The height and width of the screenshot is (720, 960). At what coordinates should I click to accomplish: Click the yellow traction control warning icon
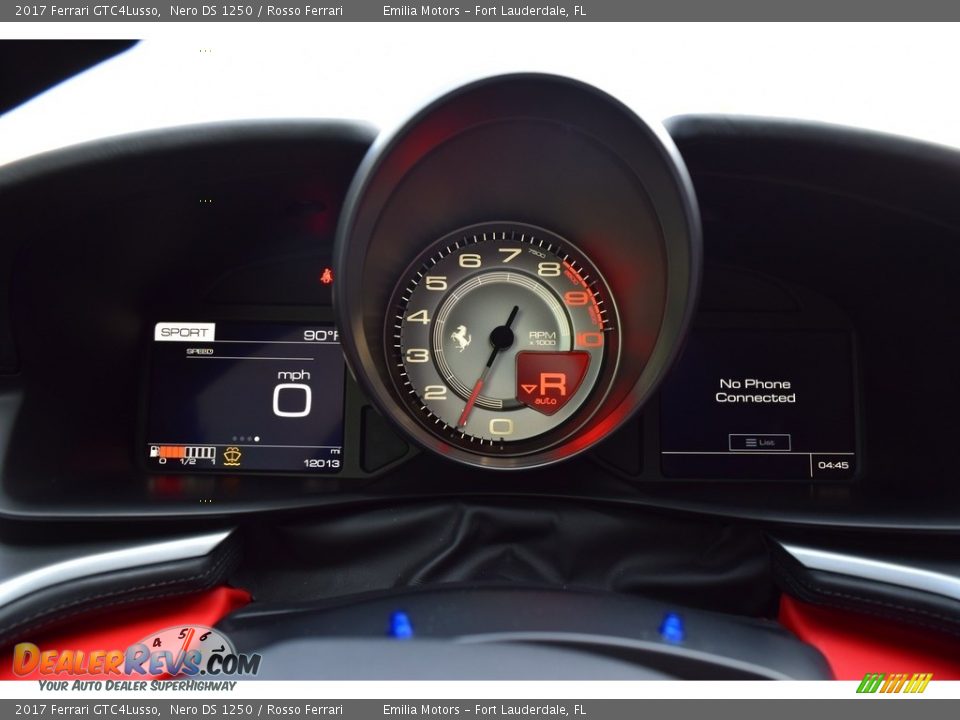pyautogui.click(x=232, y=456)
